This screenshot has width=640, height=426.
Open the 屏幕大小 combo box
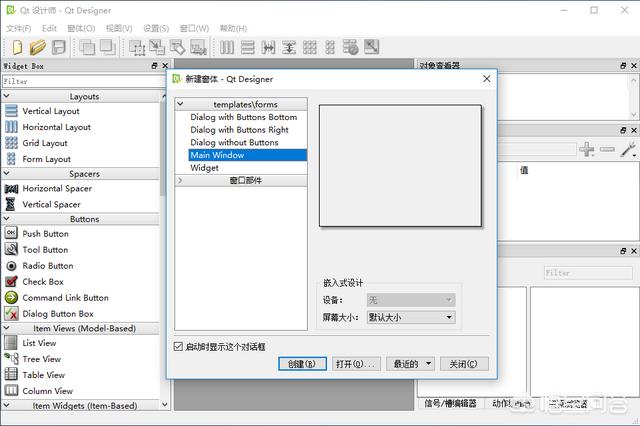(x=411, y=317)
